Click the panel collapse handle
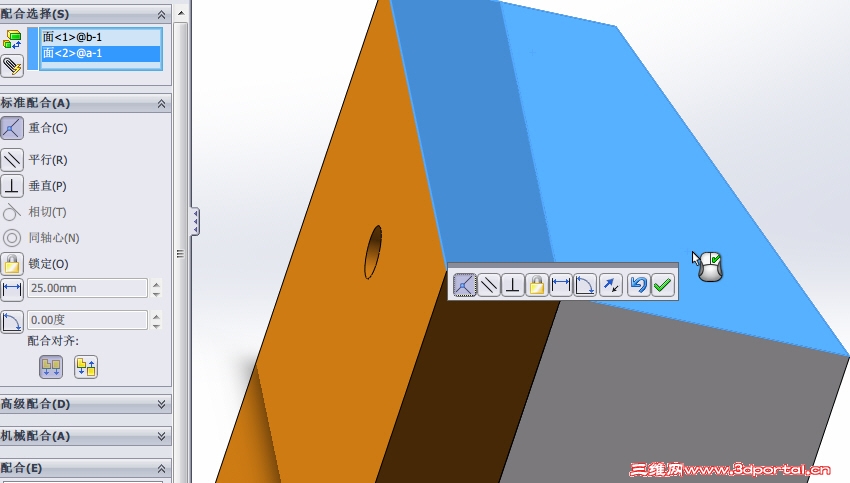The width and height of the screenshot is (850, 483). (195, 222)
